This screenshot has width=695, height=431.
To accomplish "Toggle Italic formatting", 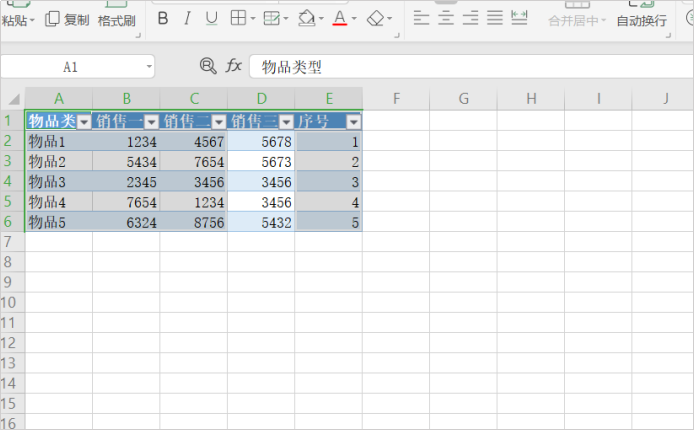I will (187, 19).
